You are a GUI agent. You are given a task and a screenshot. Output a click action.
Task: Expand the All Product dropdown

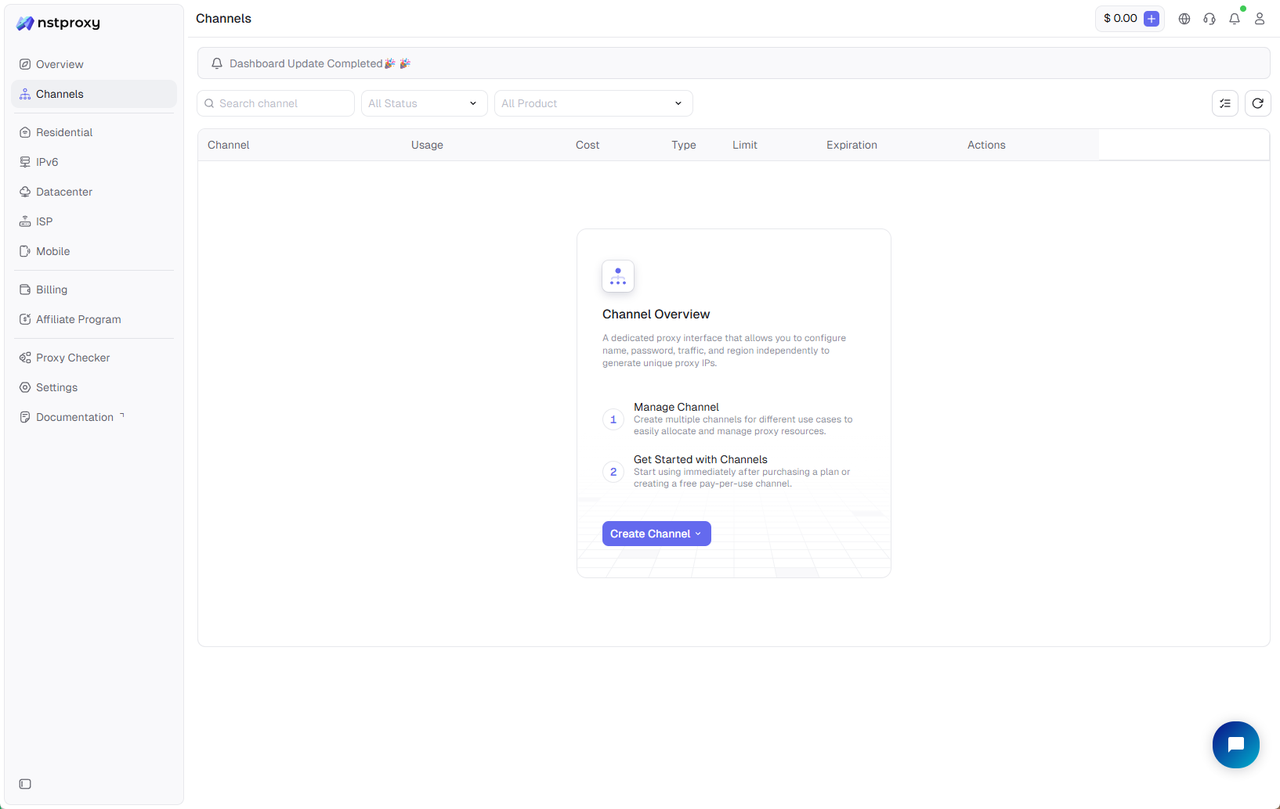tap(593, 103)
